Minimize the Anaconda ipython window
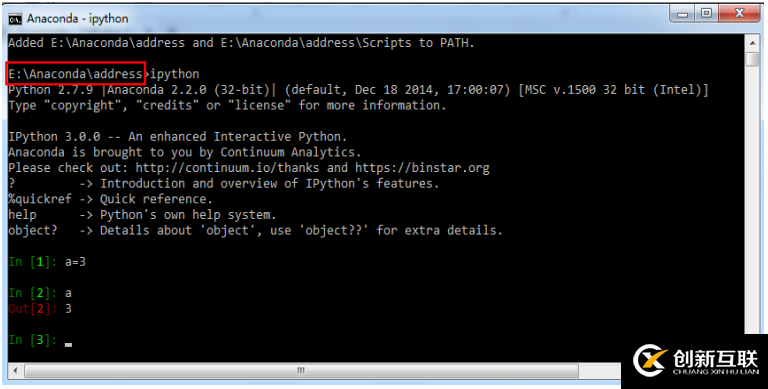Screen dimensions: 768x389 coord(682,13)
